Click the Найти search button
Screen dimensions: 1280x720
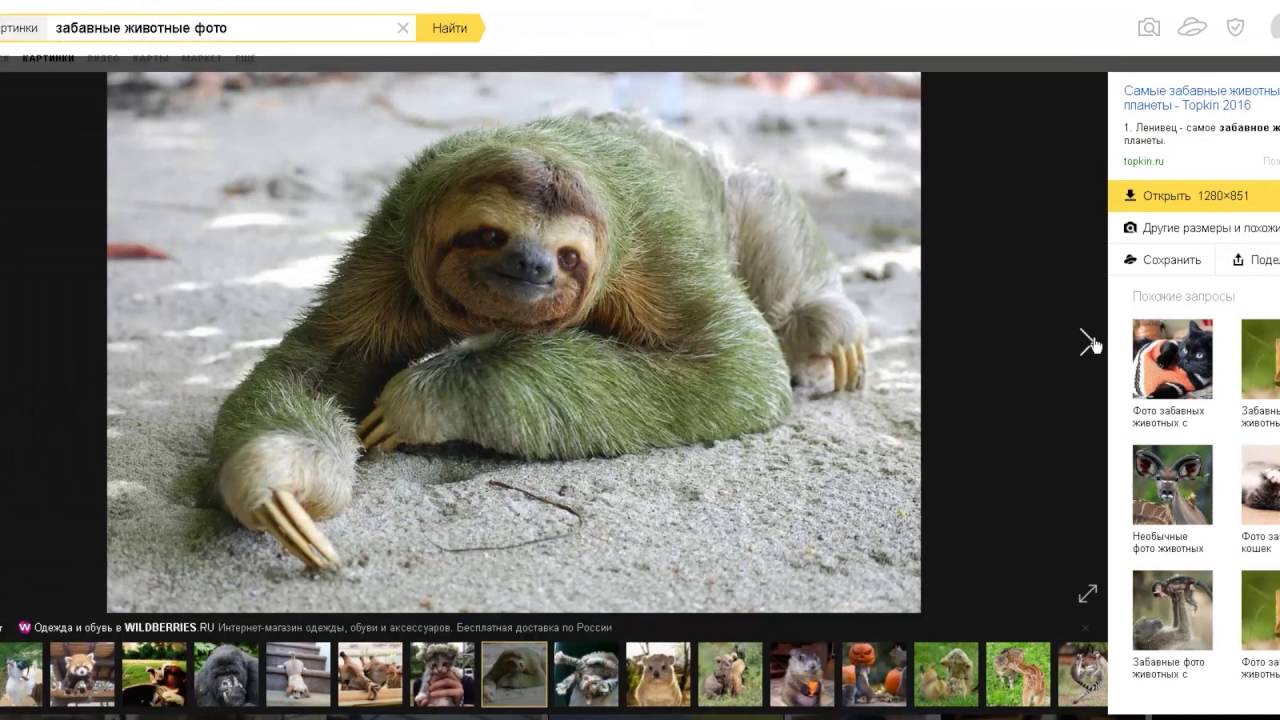click(x=450, y=28)
